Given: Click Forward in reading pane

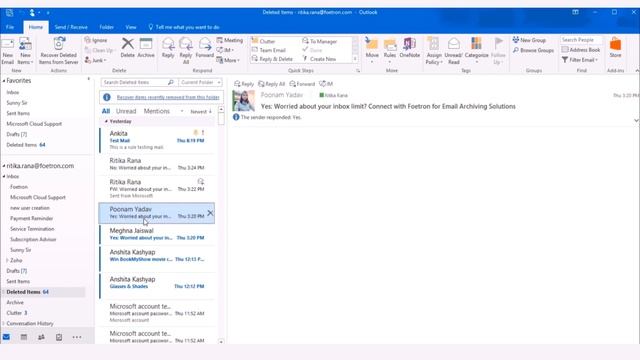Looking at the screenshot, I should coord(302,84).
